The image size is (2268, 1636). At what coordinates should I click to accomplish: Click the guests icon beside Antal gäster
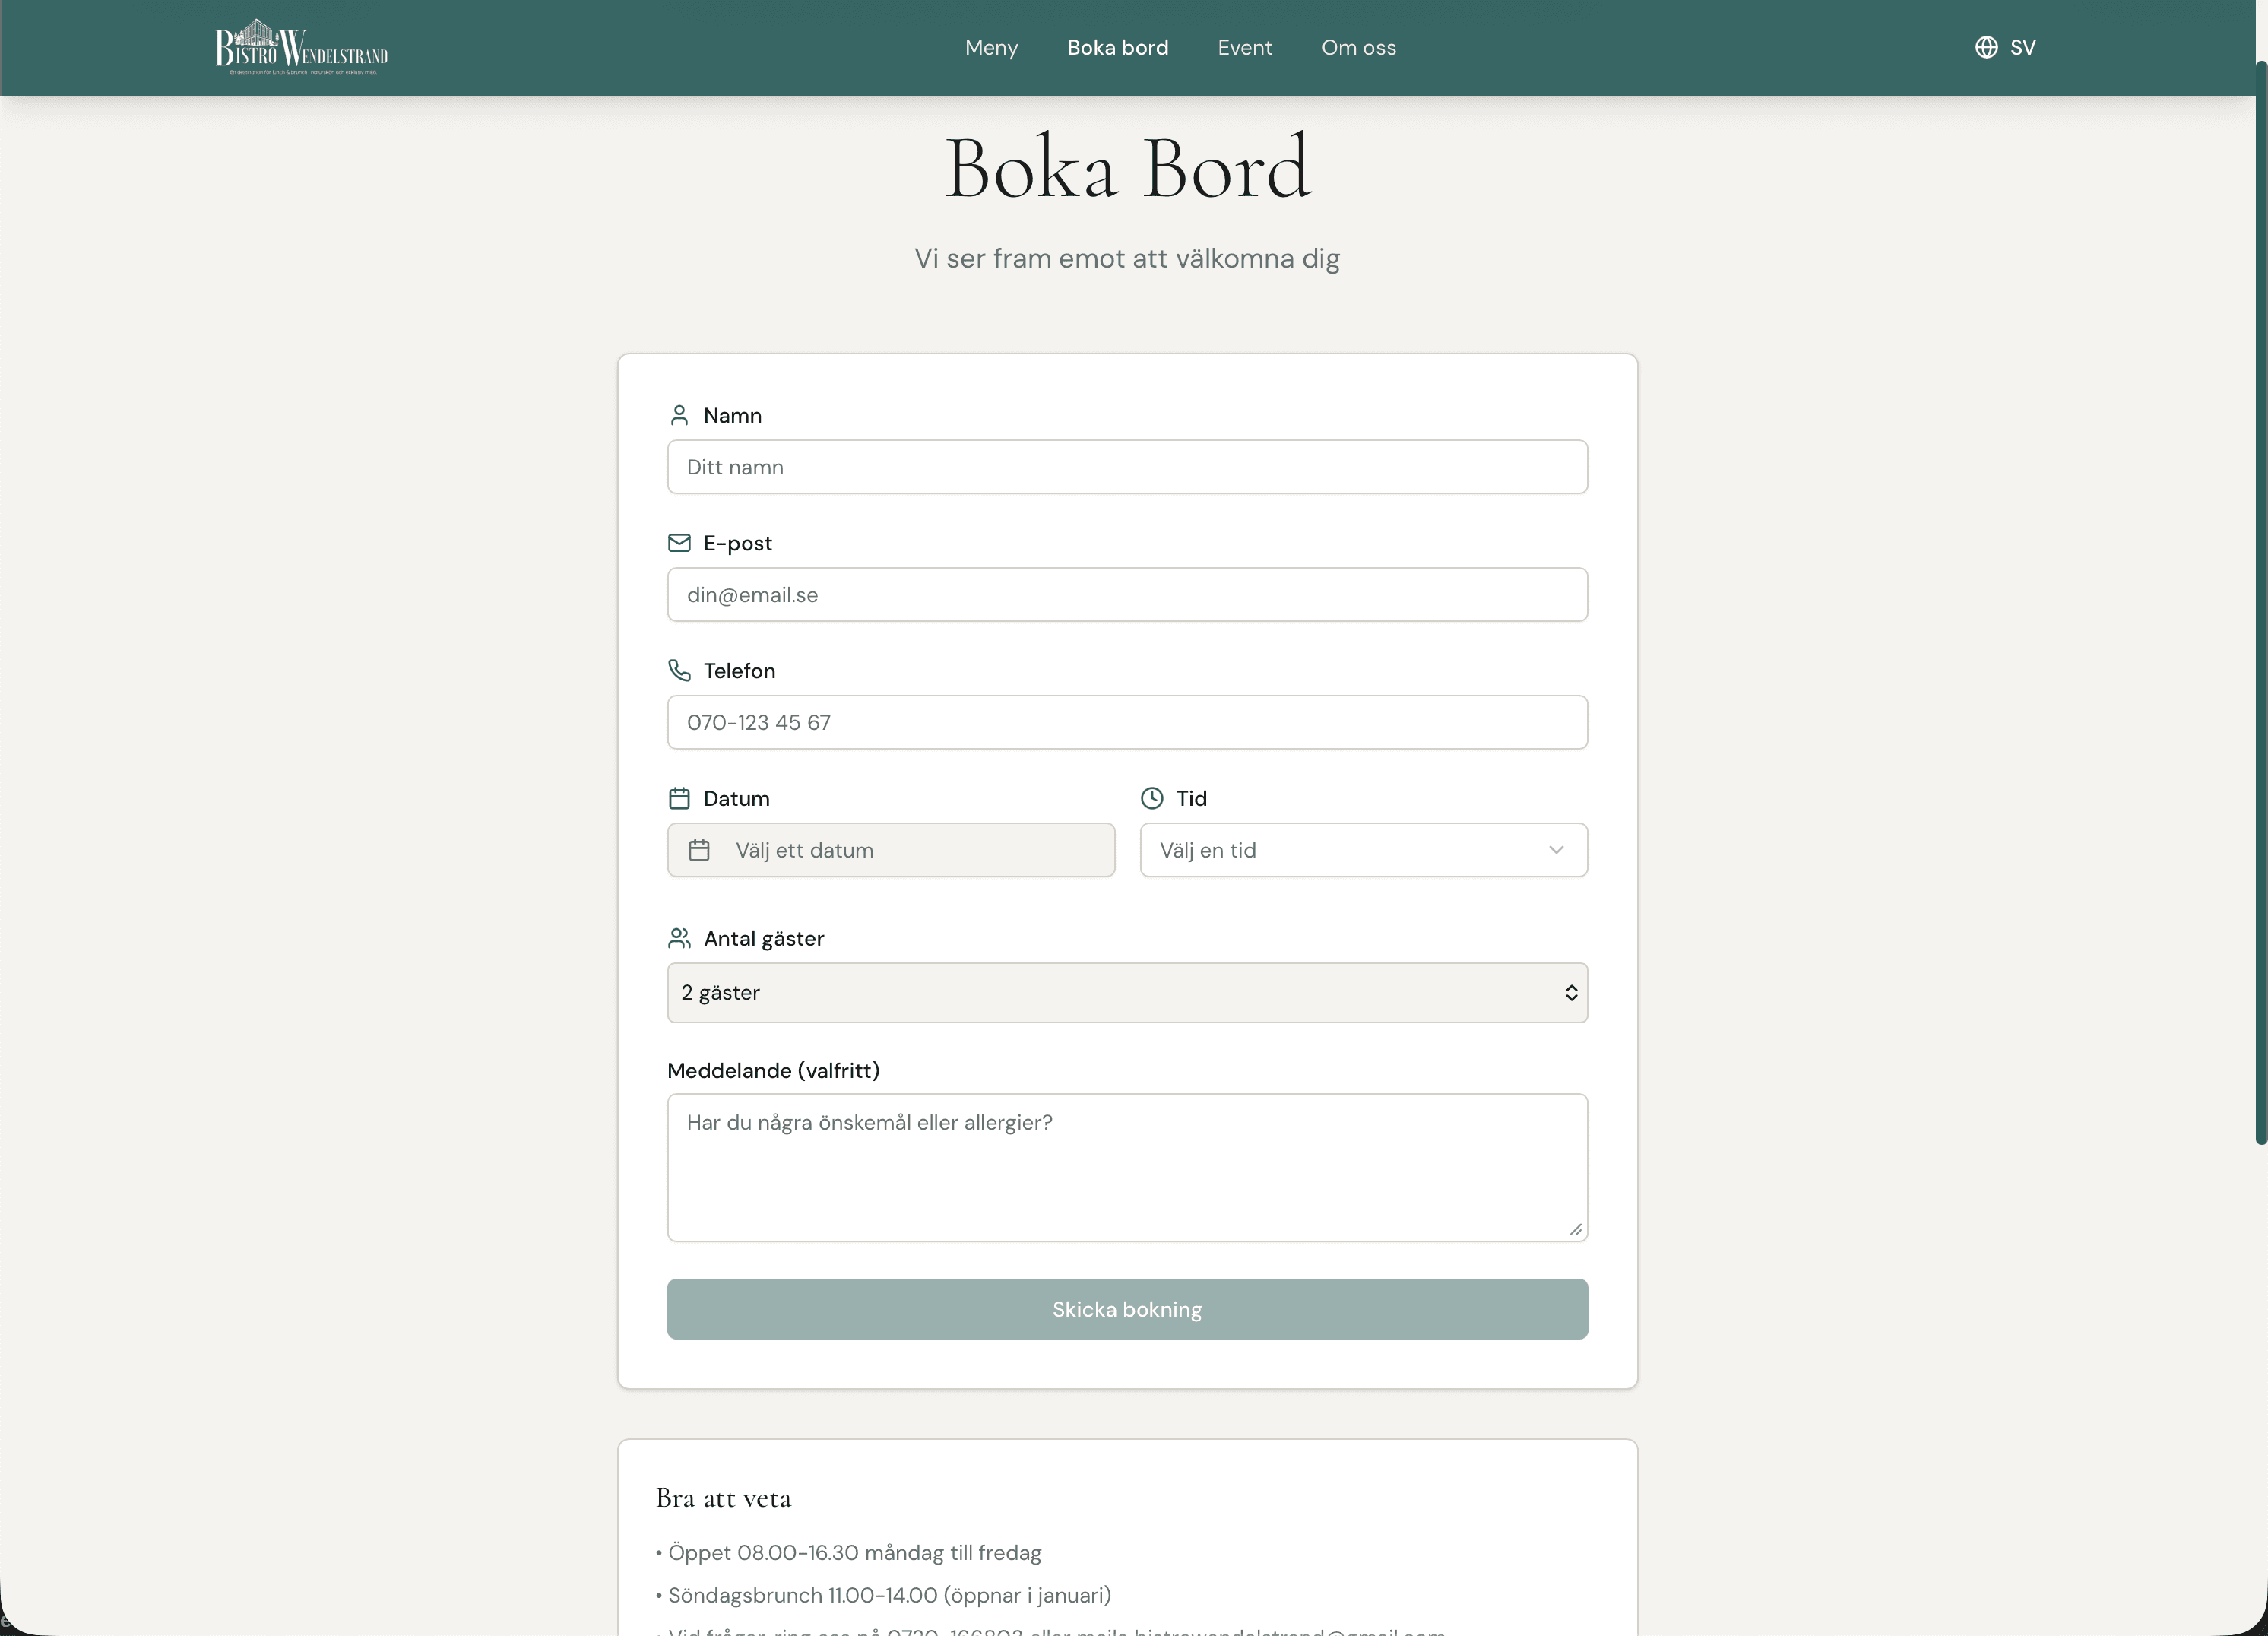pyautogui.click(x=679, y=938)
